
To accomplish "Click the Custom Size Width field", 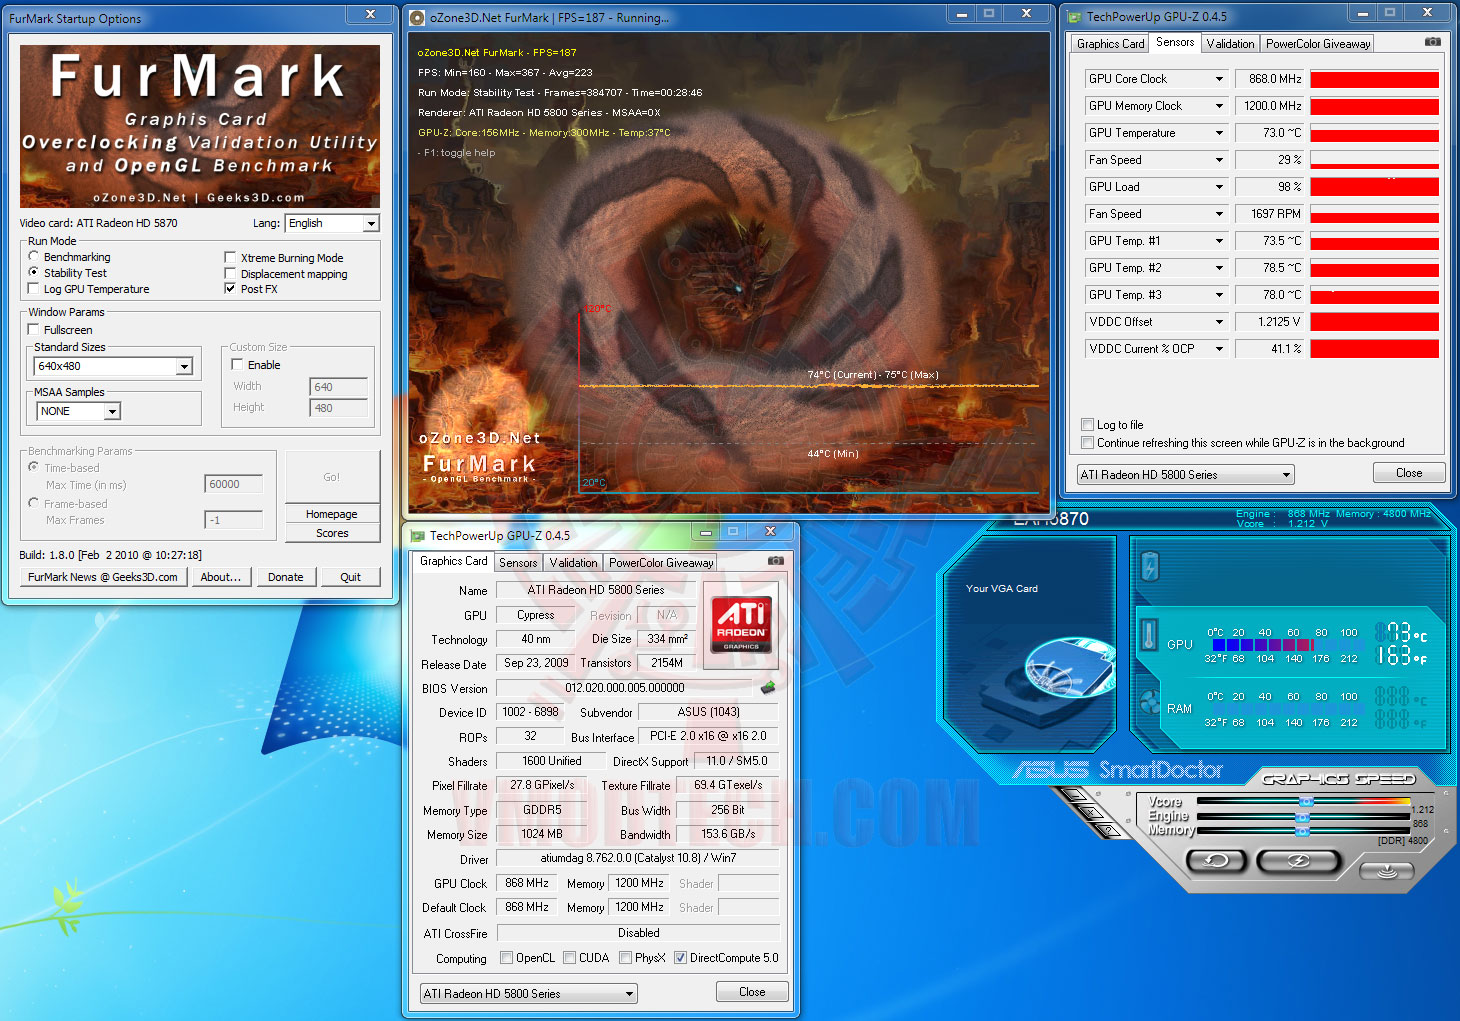I will click(339, 387).
